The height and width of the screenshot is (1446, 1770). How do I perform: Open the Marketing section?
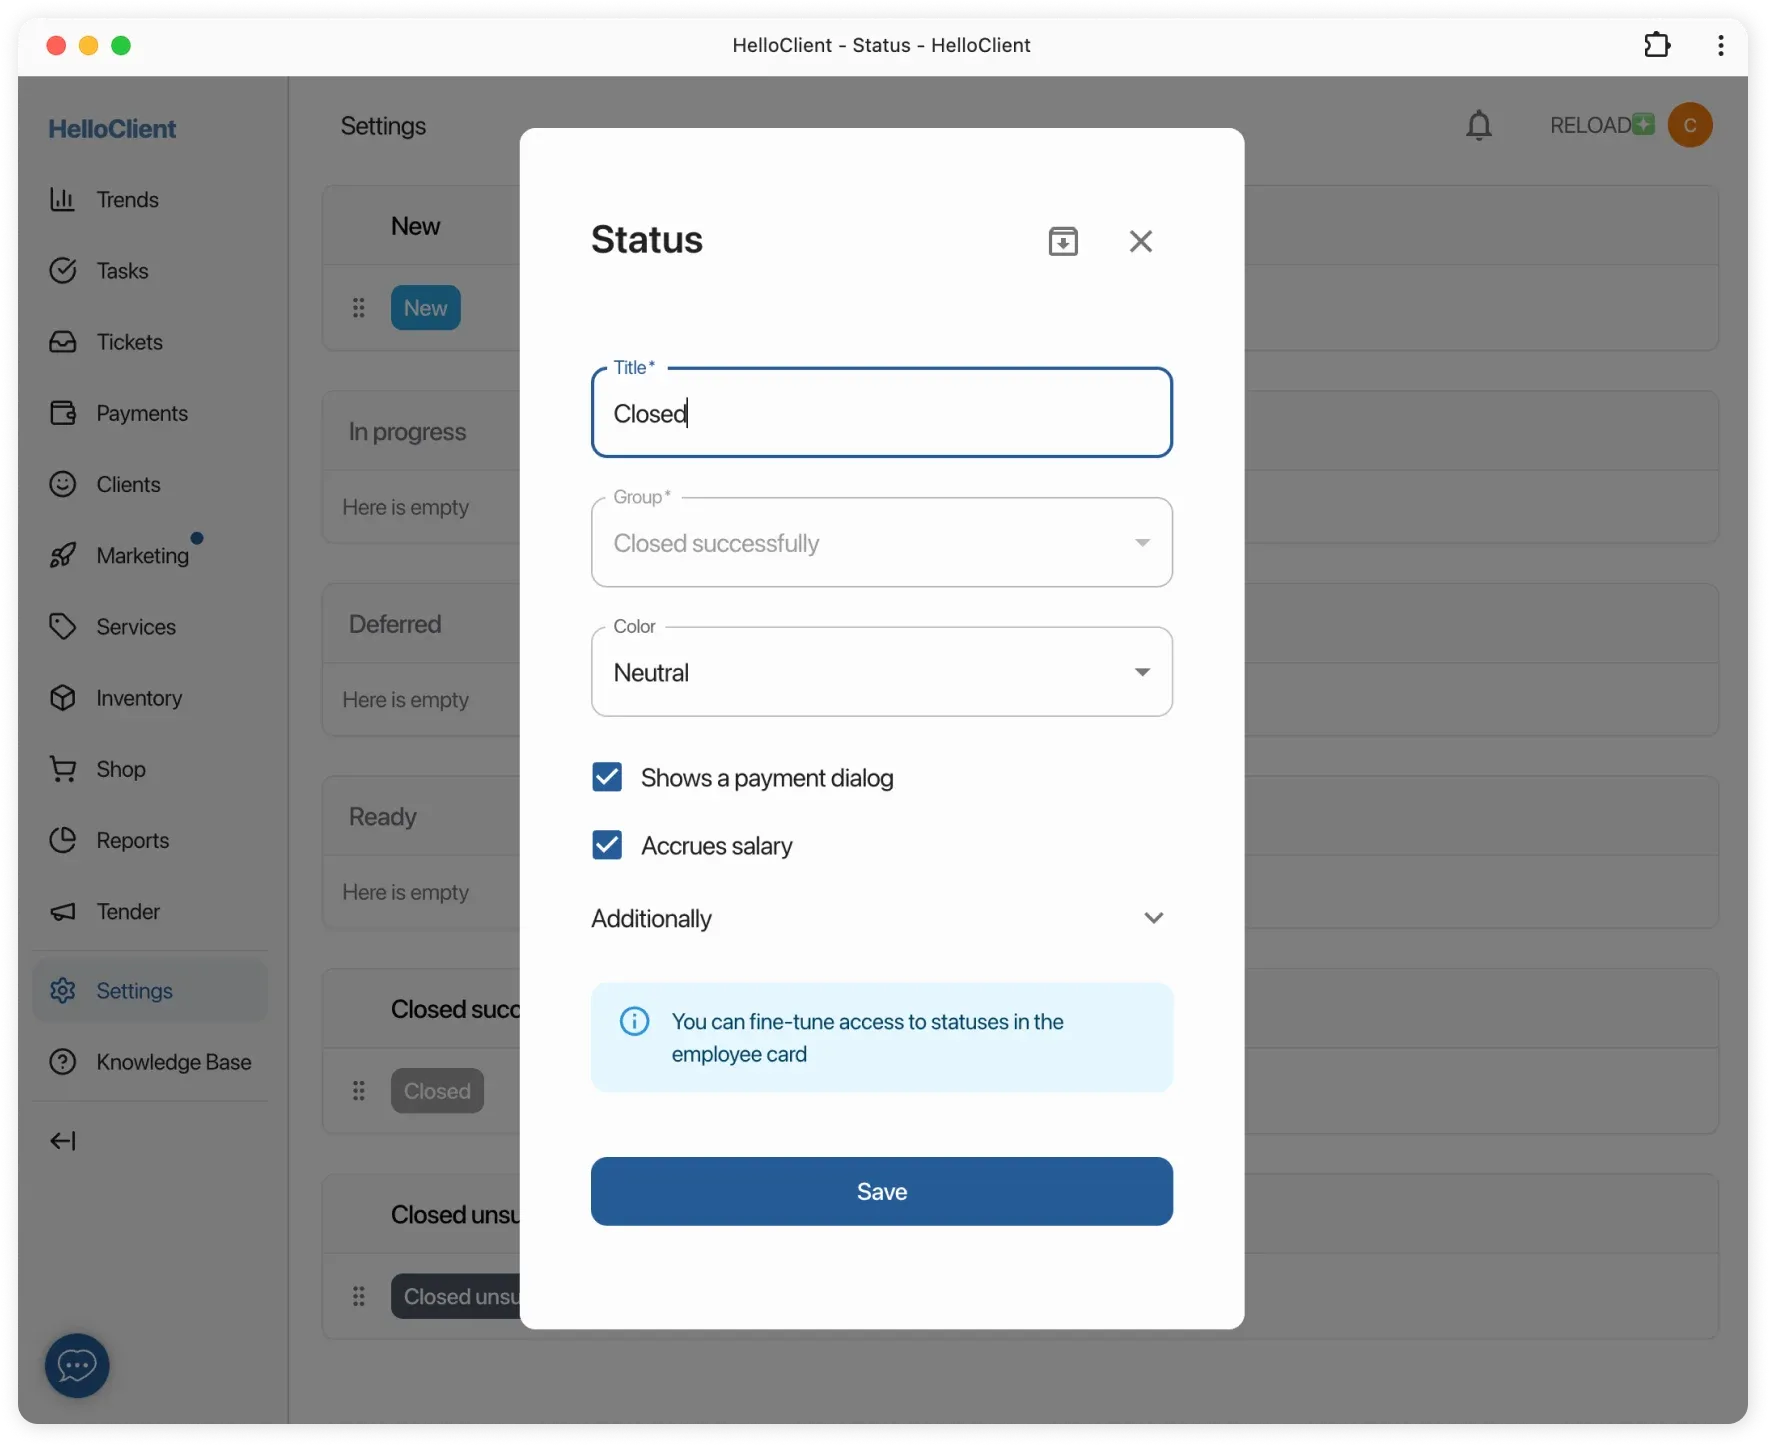[x=143, y=556]
